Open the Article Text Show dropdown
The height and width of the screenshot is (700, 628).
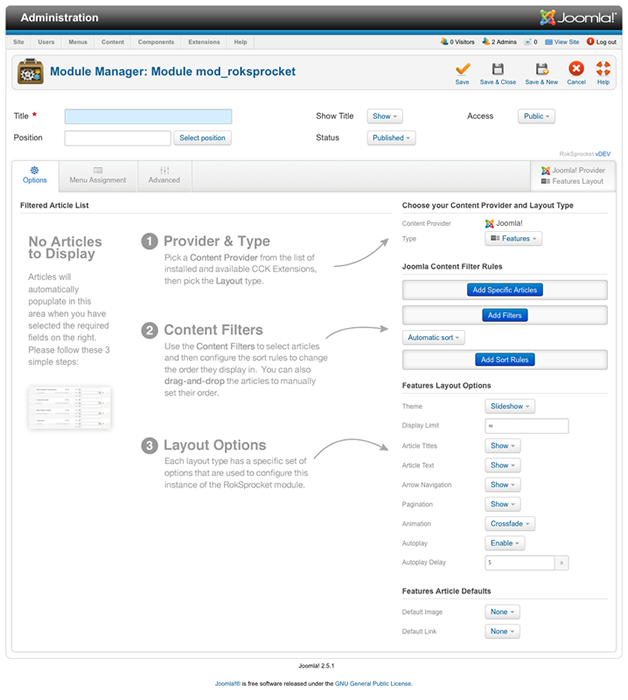[503, 465]
